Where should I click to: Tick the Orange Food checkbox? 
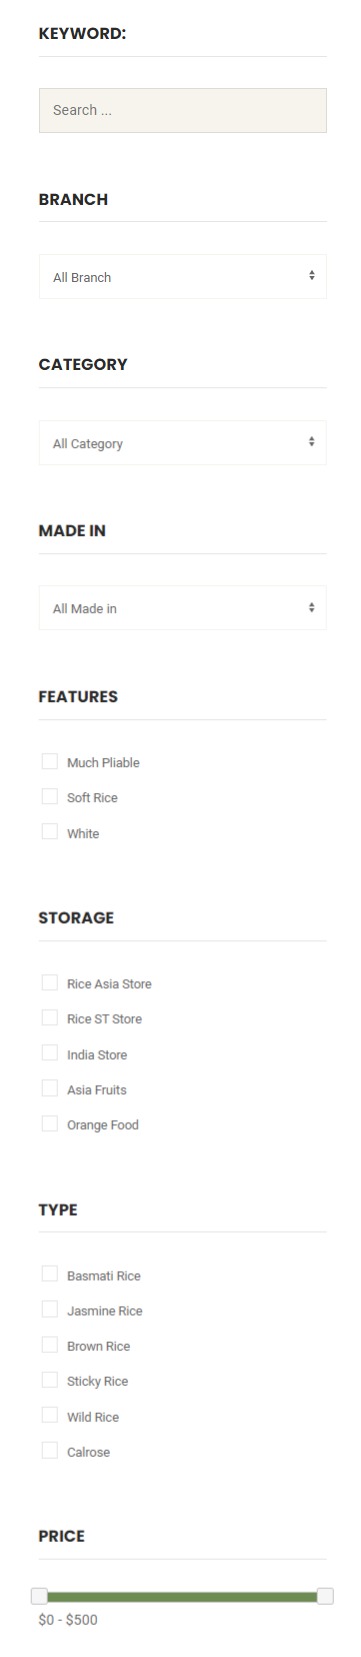click(50, 1124)
